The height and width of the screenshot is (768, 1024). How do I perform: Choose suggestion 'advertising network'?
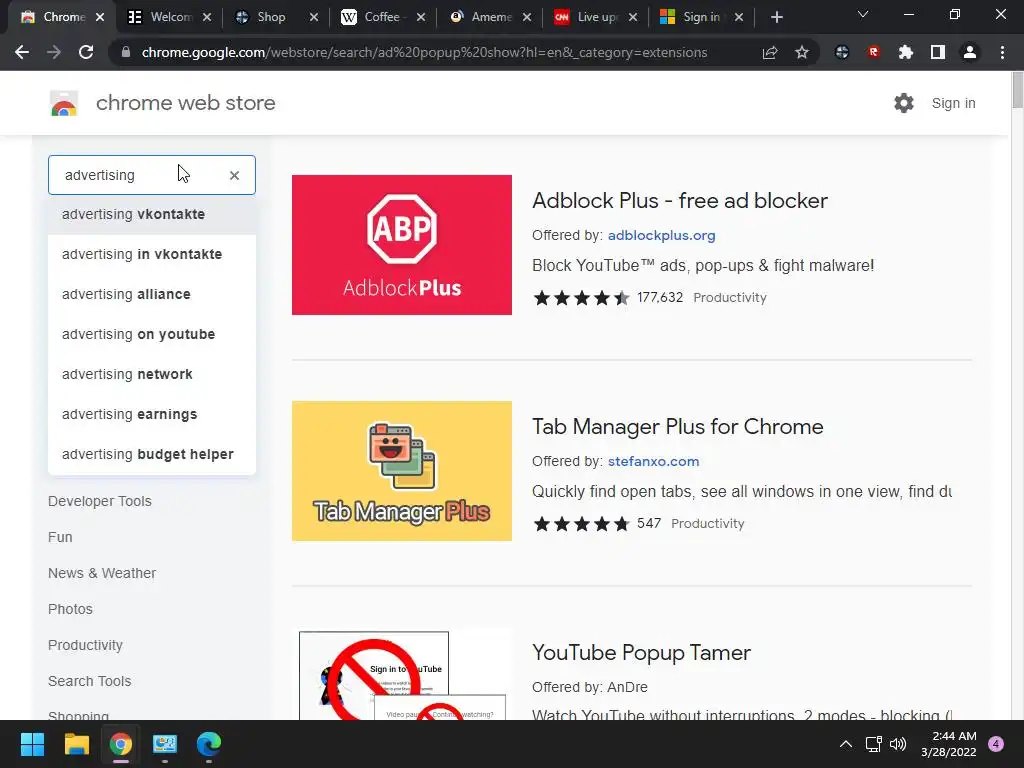coord(152,374)
